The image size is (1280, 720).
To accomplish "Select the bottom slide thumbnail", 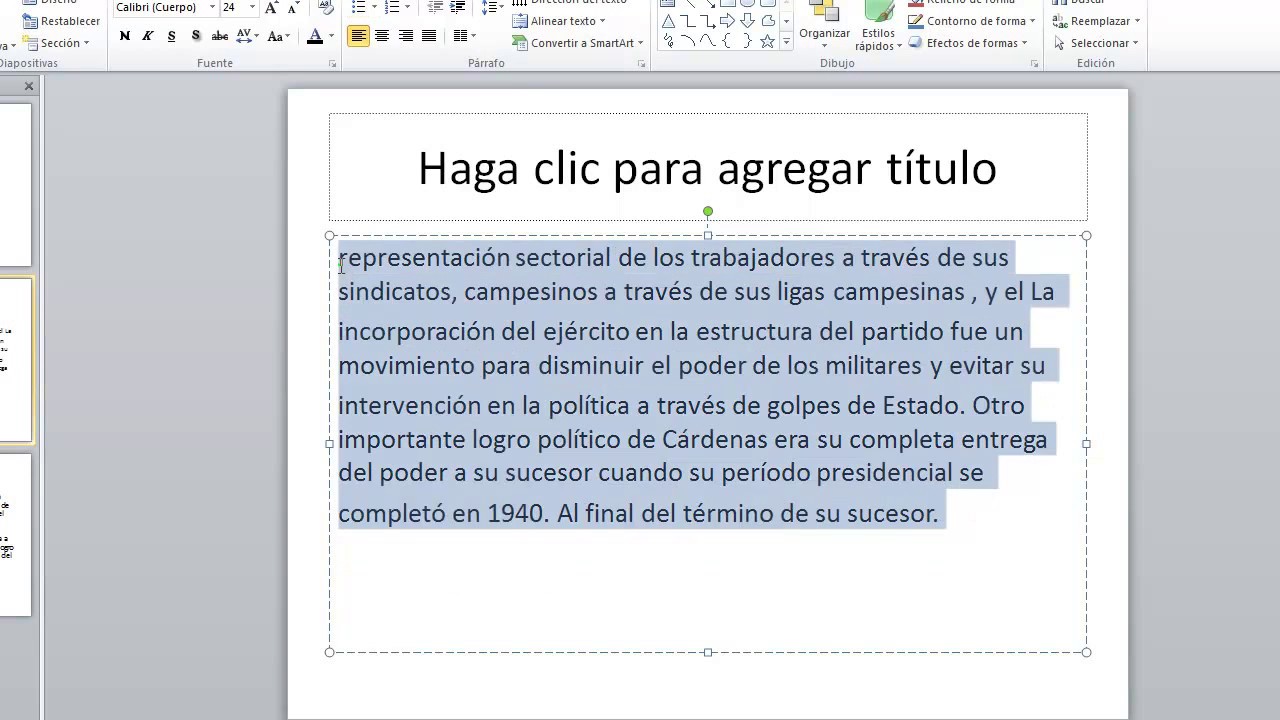I will point(15,535).
